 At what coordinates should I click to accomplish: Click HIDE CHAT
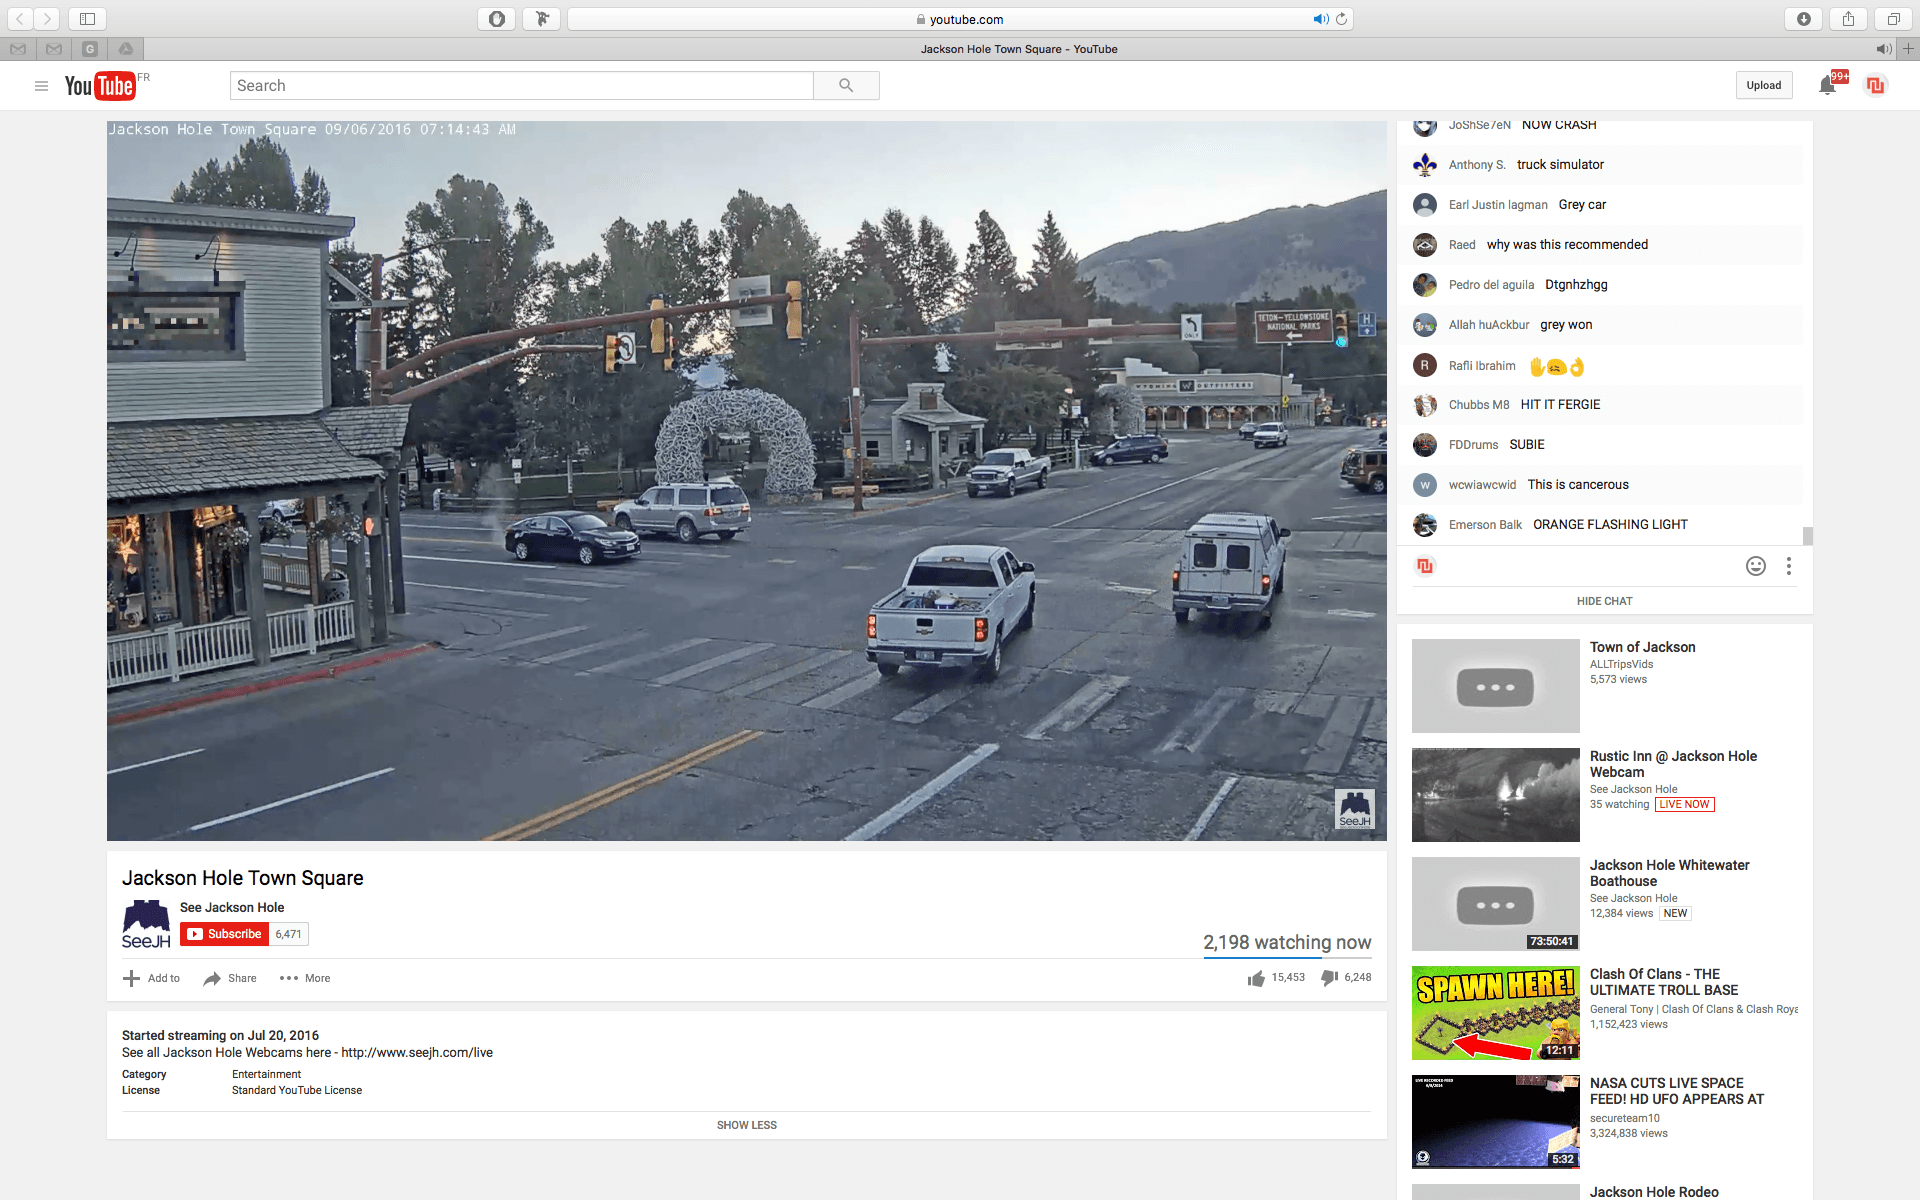[x=1604, y=601]
